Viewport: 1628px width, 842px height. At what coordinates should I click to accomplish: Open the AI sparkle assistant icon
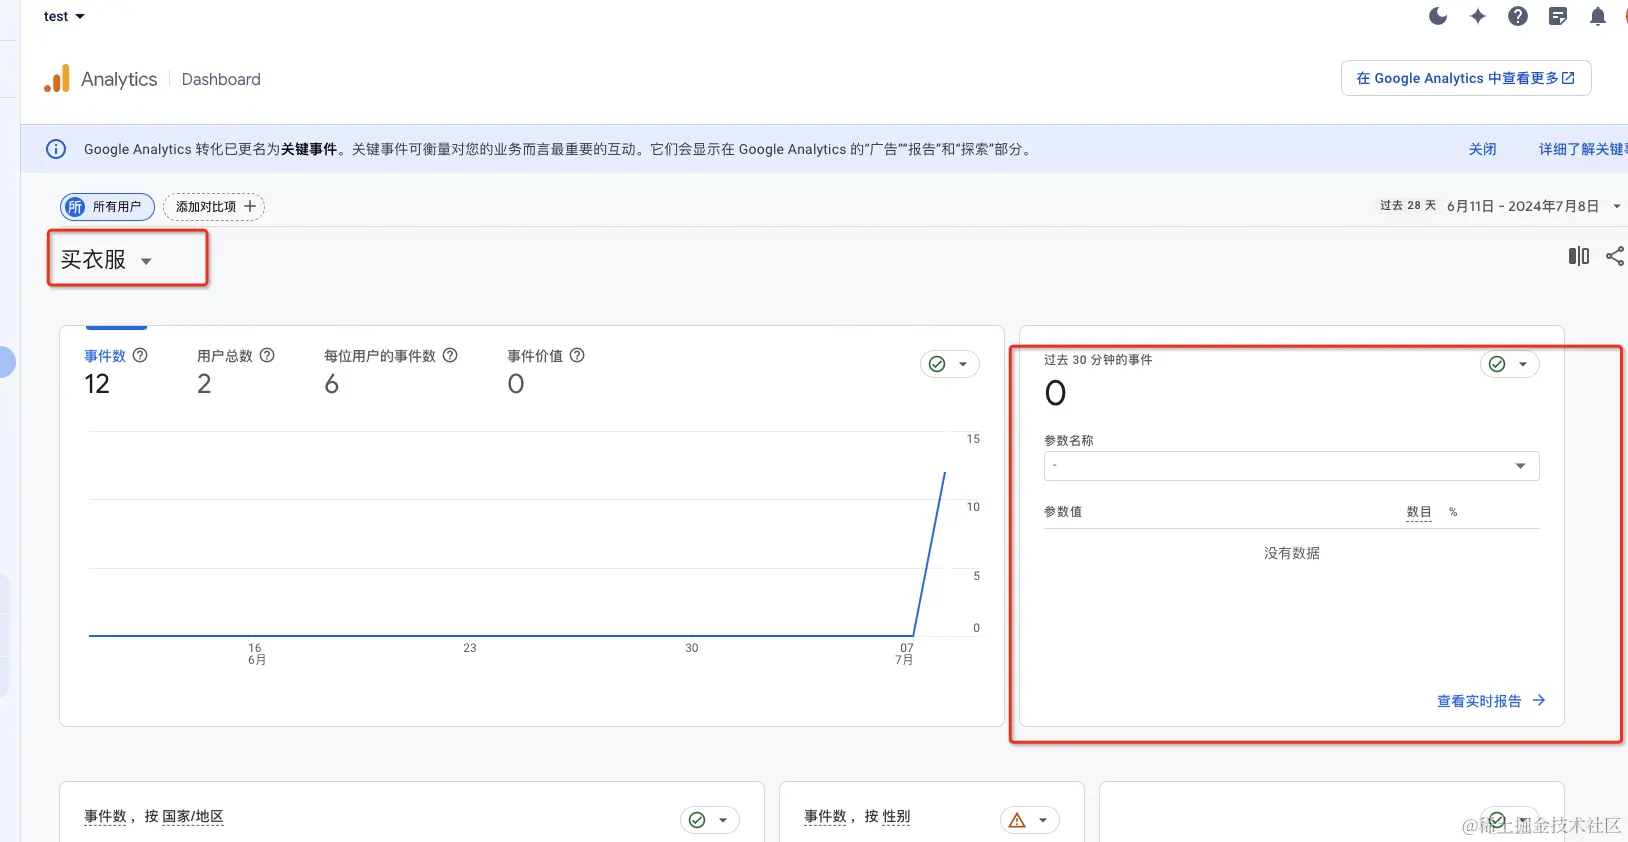1478,16
